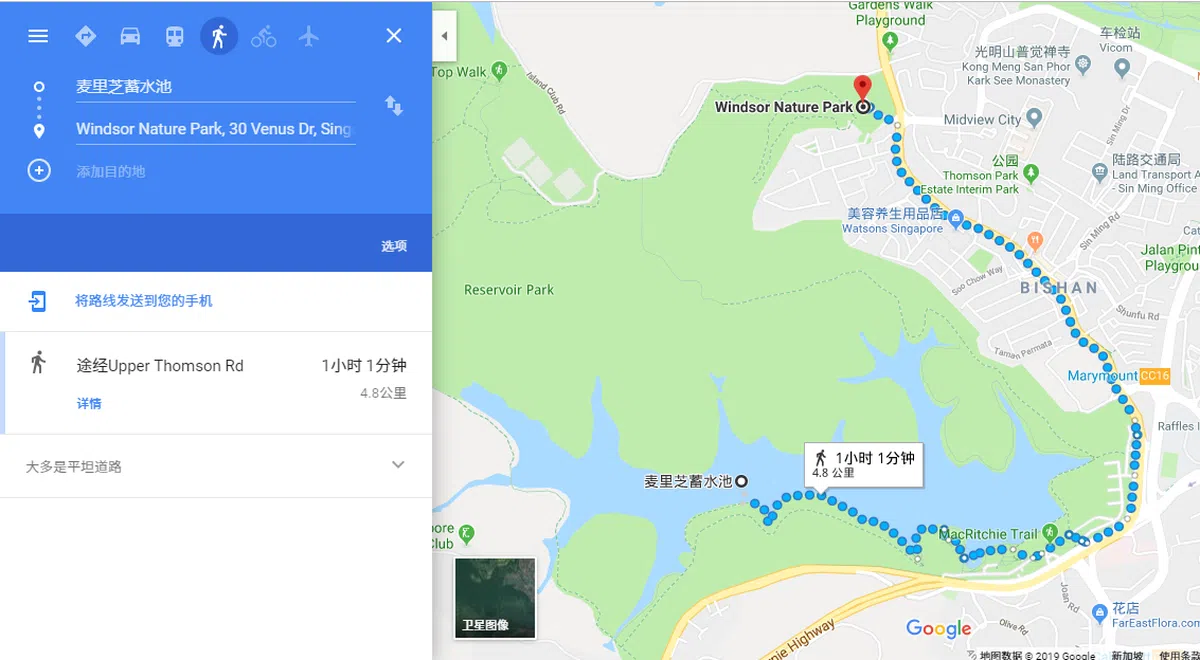Add another destination with plus icon
This screenshot has width=1200, height=660.
(39, 170)
